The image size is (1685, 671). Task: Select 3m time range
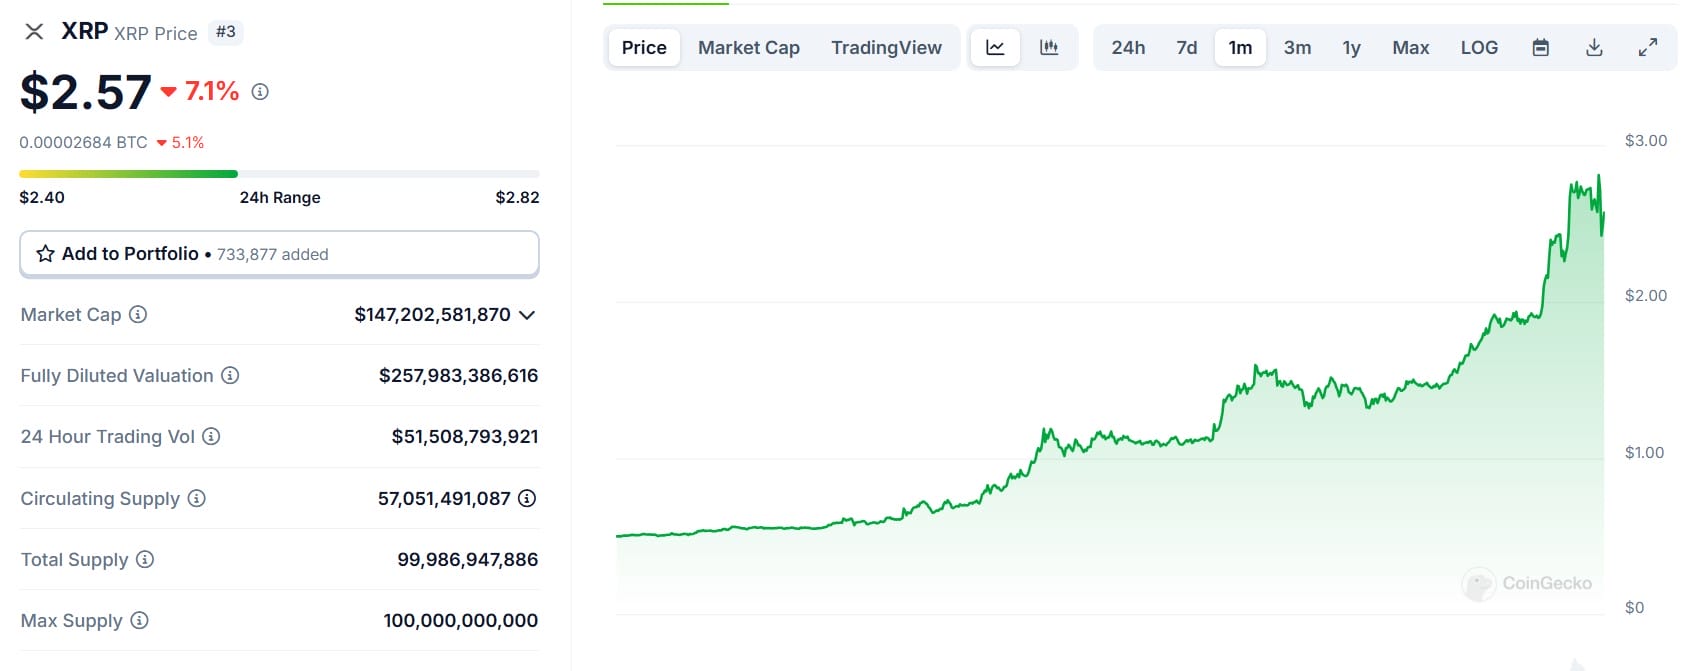[x=1297, y=47]
